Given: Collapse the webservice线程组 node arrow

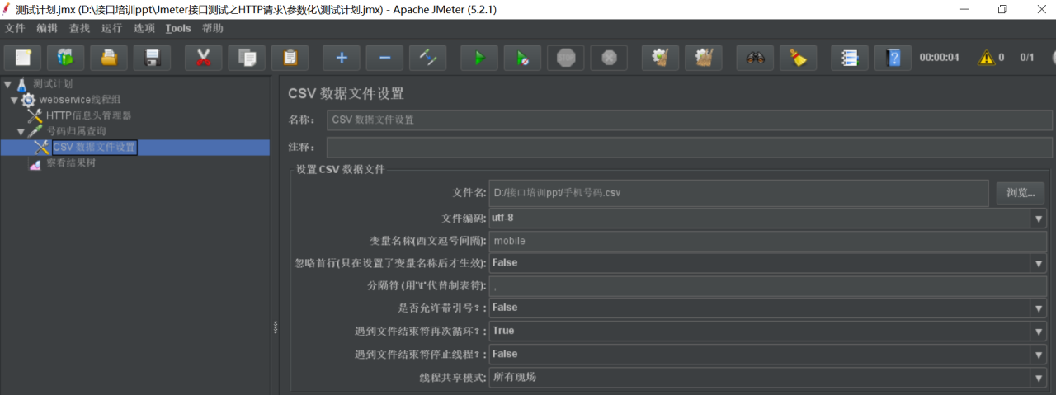Looking at the screenshot, I should (14, 100).
